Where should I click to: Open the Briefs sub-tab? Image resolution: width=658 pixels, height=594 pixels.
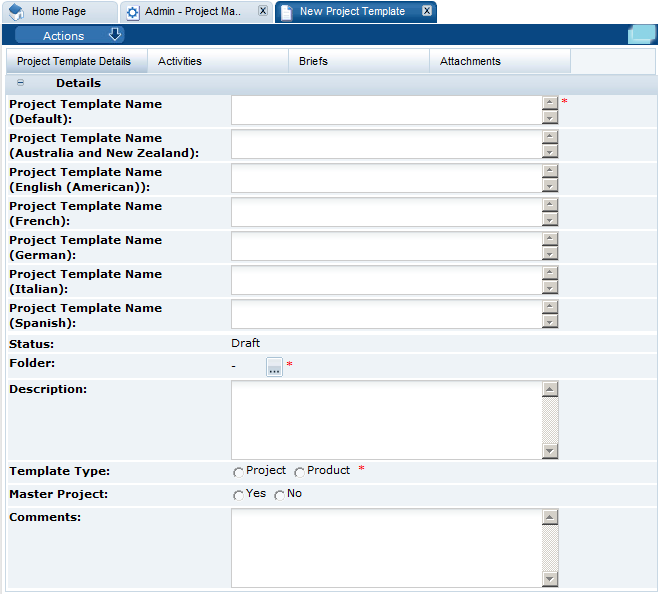[359, 61]
